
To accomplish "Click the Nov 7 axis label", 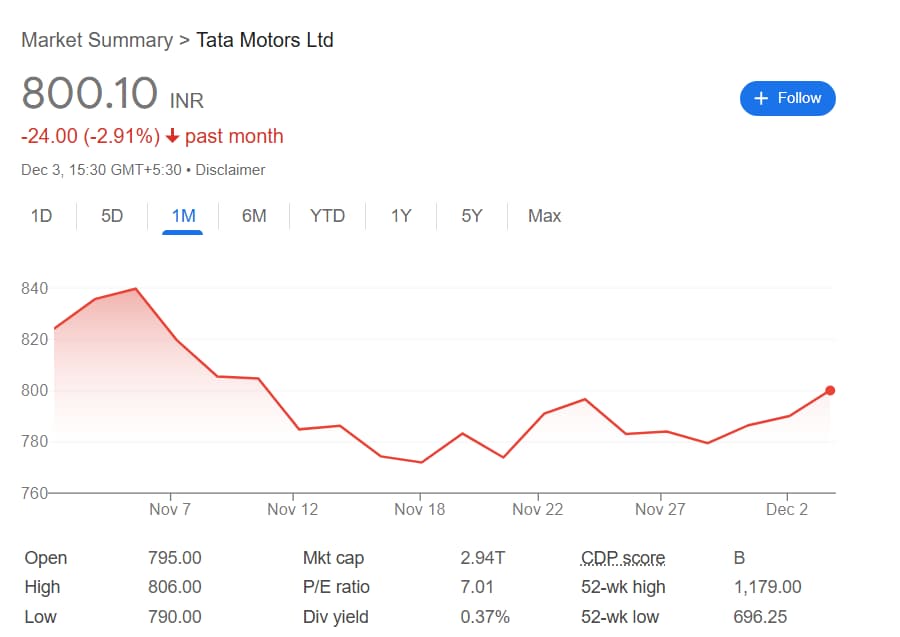I will [170, 509].
